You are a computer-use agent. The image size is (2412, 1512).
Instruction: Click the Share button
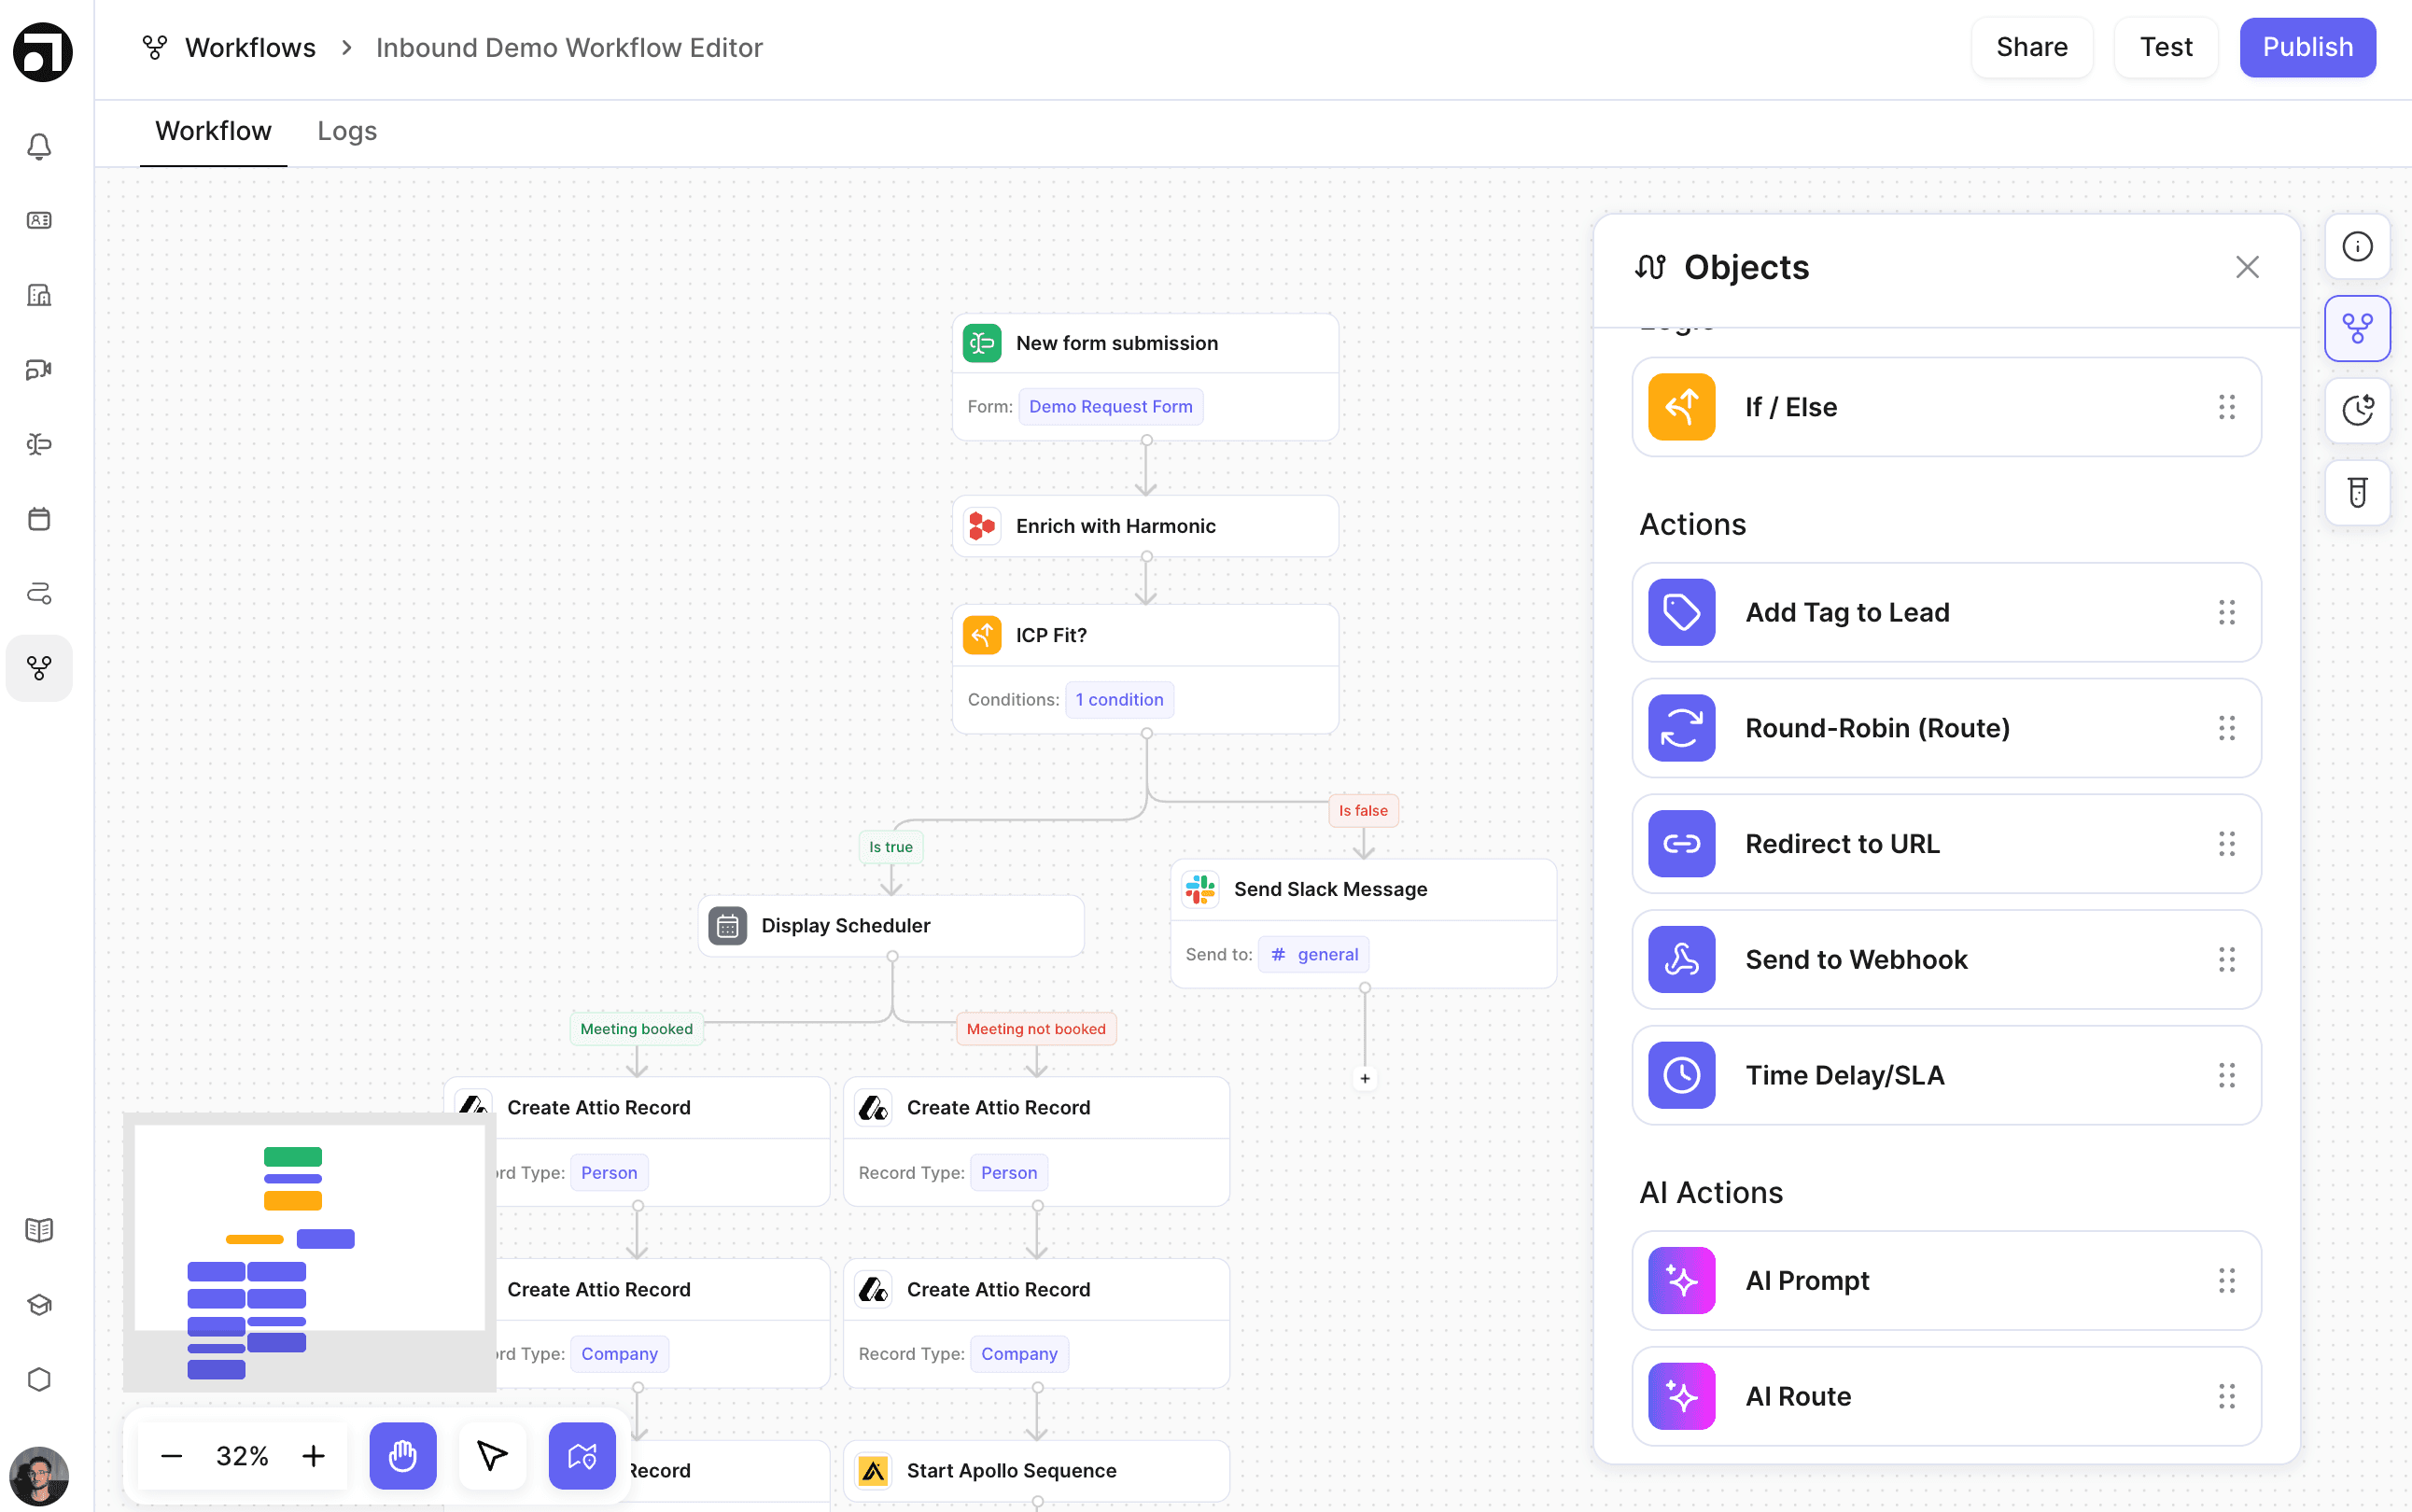[x=2031, y=47]
